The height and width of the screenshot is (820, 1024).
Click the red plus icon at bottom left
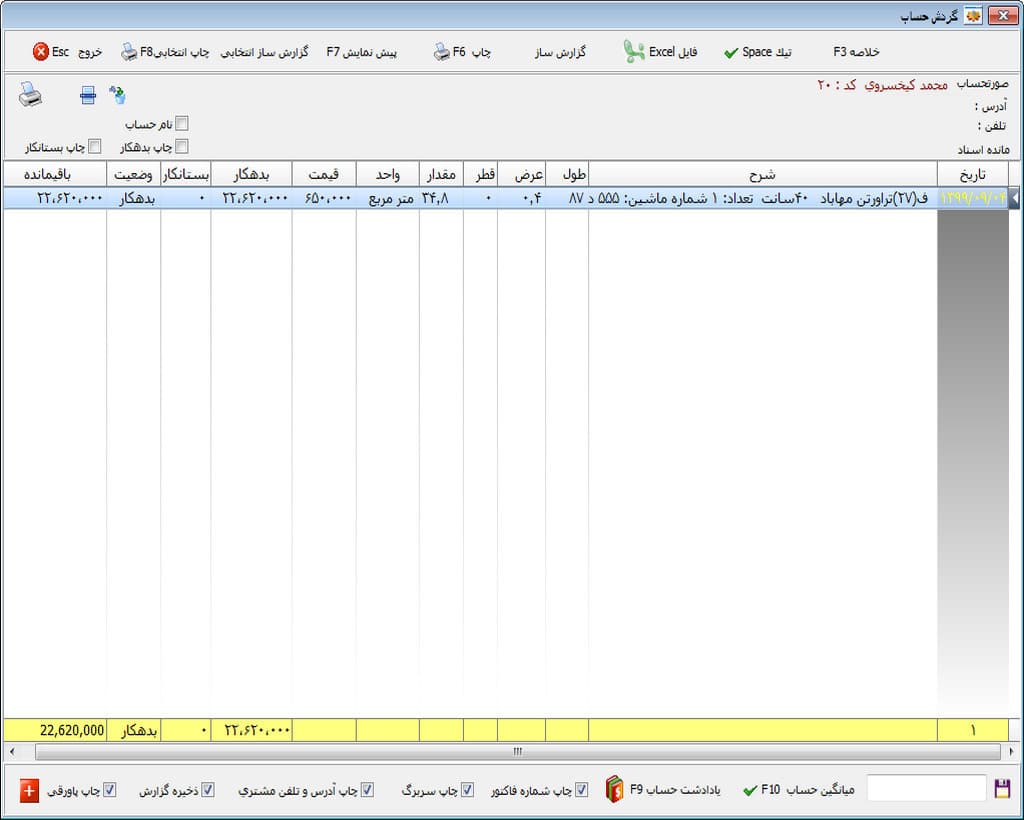[29, 791]
